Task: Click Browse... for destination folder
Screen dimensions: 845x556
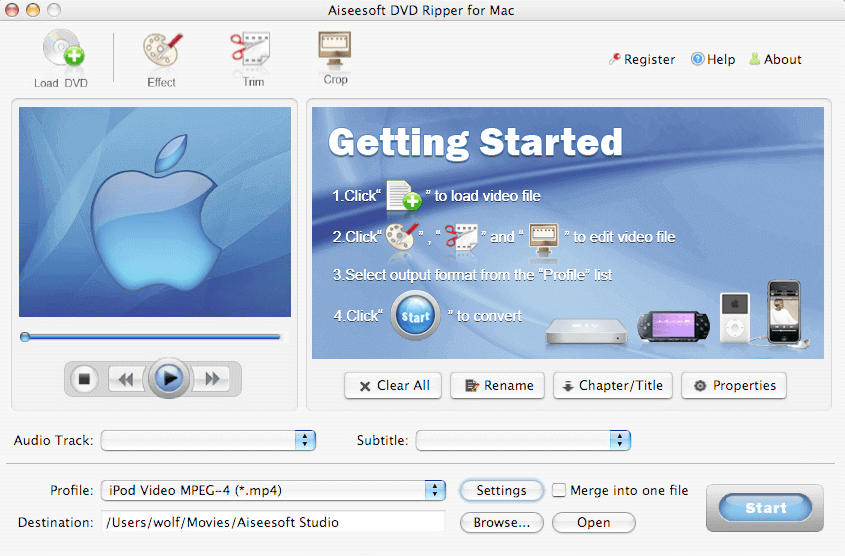Action: (501, 523)
